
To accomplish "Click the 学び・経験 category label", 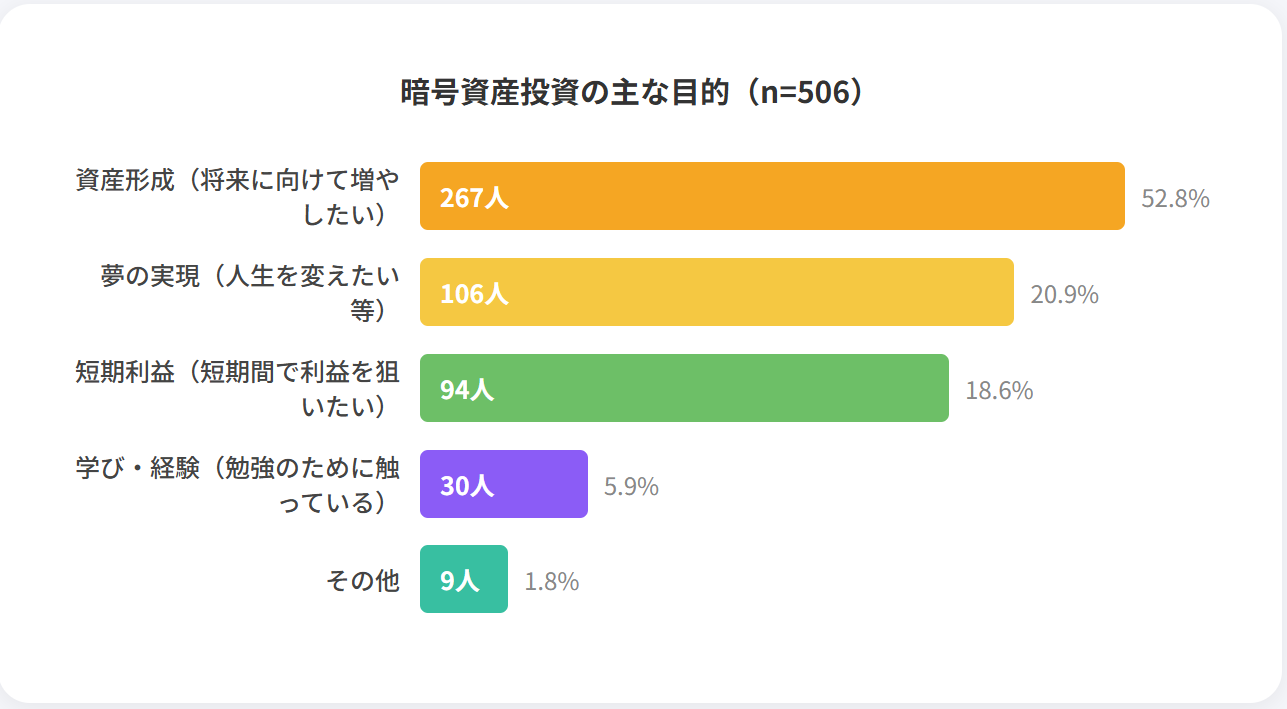I will click(x=238, y=484).
